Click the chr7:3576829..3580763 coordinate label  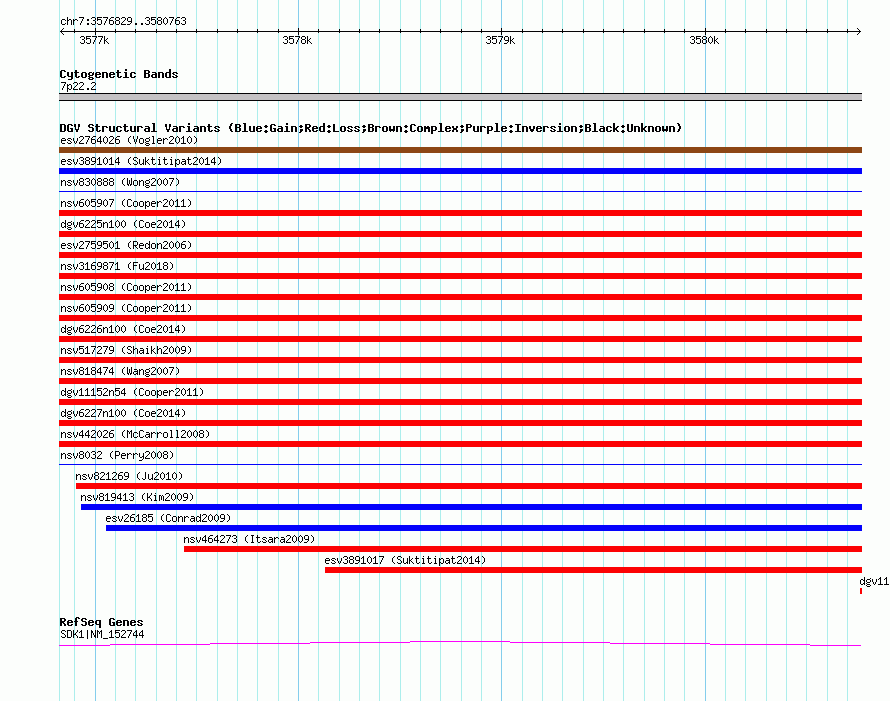pyautogui.click(x=123, y=21)
